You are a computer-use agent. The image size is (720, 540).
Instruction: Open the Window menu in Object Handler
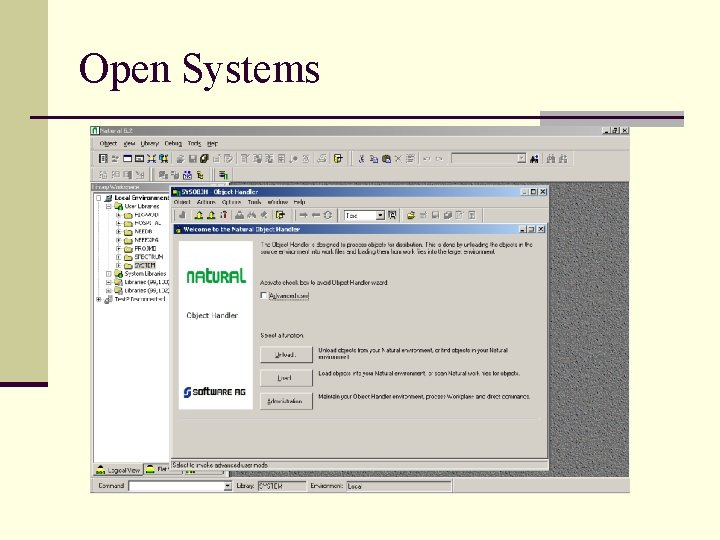click(277, 202)
